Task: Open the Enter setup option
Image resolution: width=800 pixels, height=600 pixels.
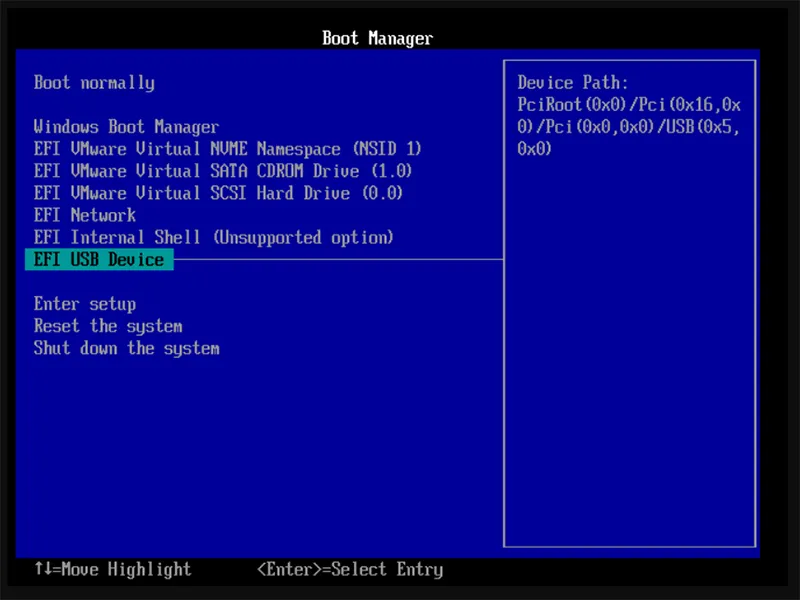Action: coord(85,304)
